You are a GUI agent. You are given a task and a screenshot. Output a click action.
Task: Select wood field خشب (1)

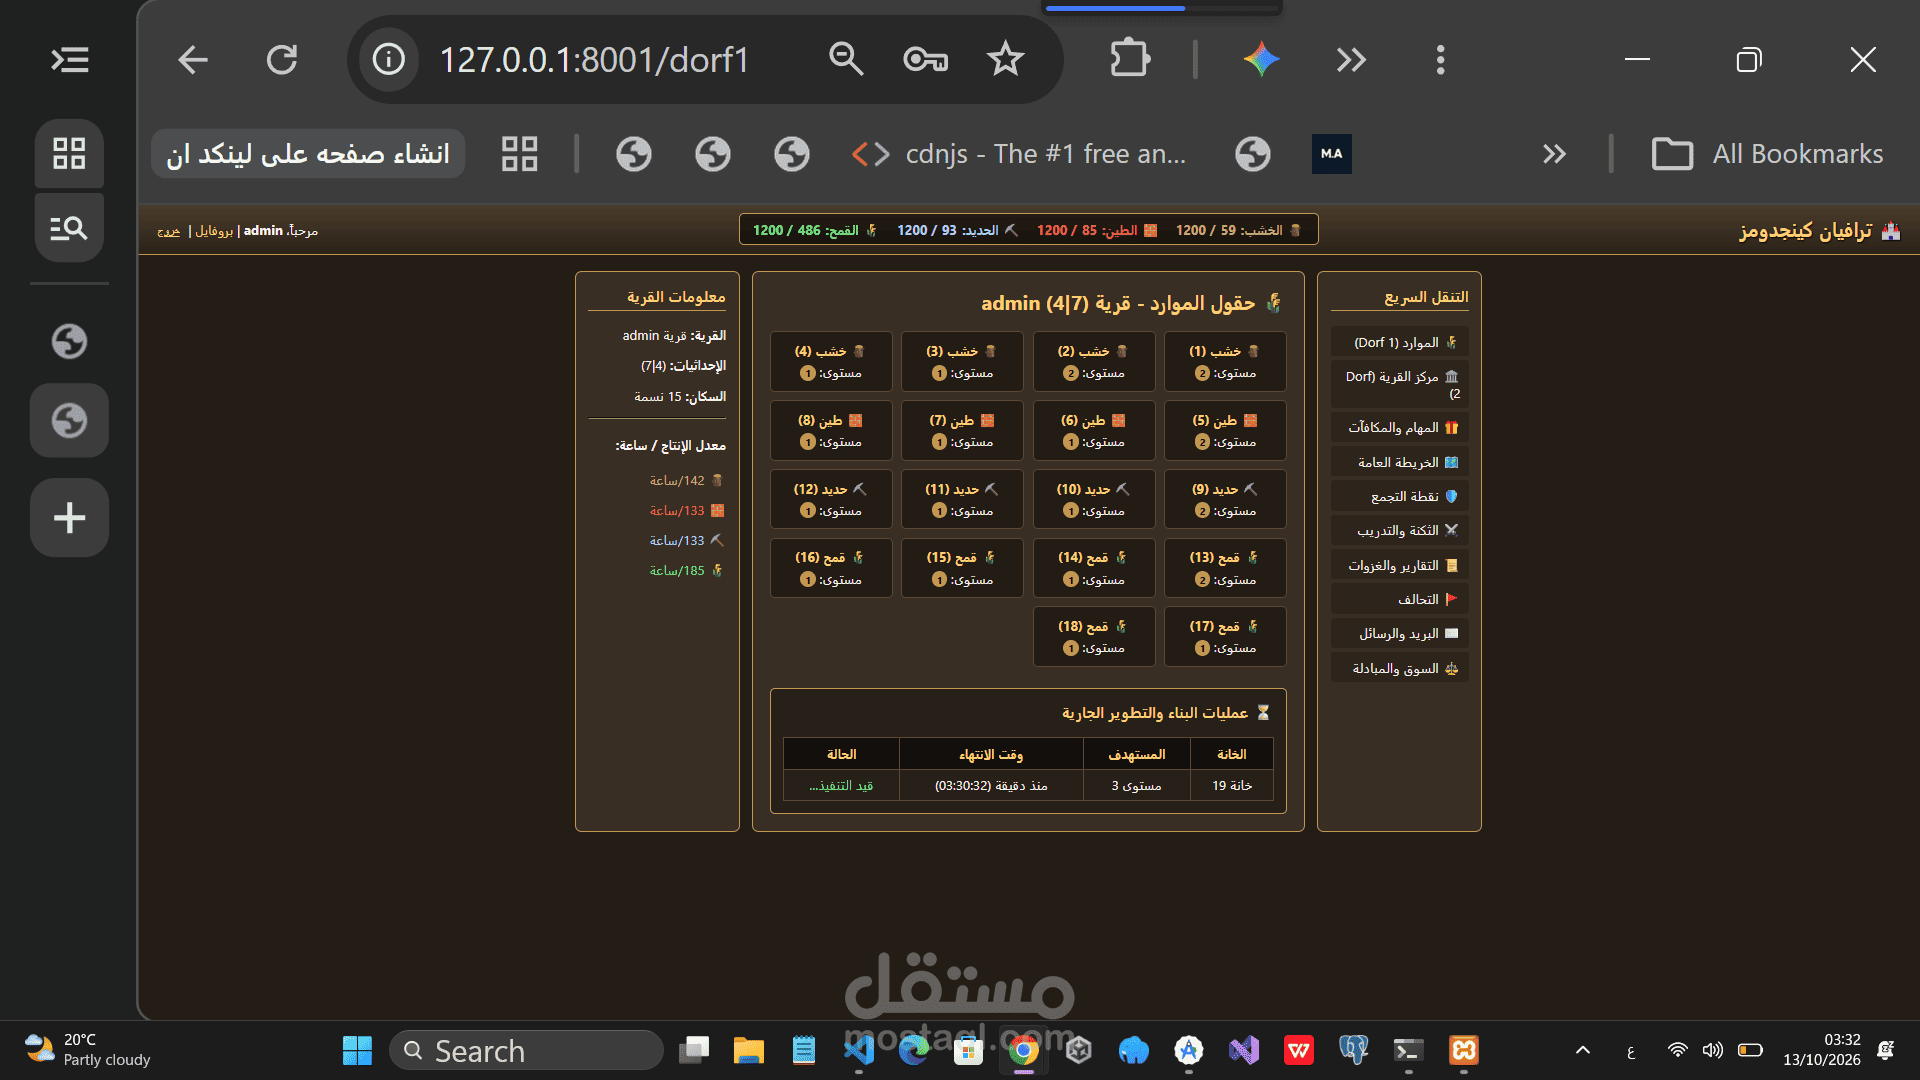click(x=1225, y=361)
